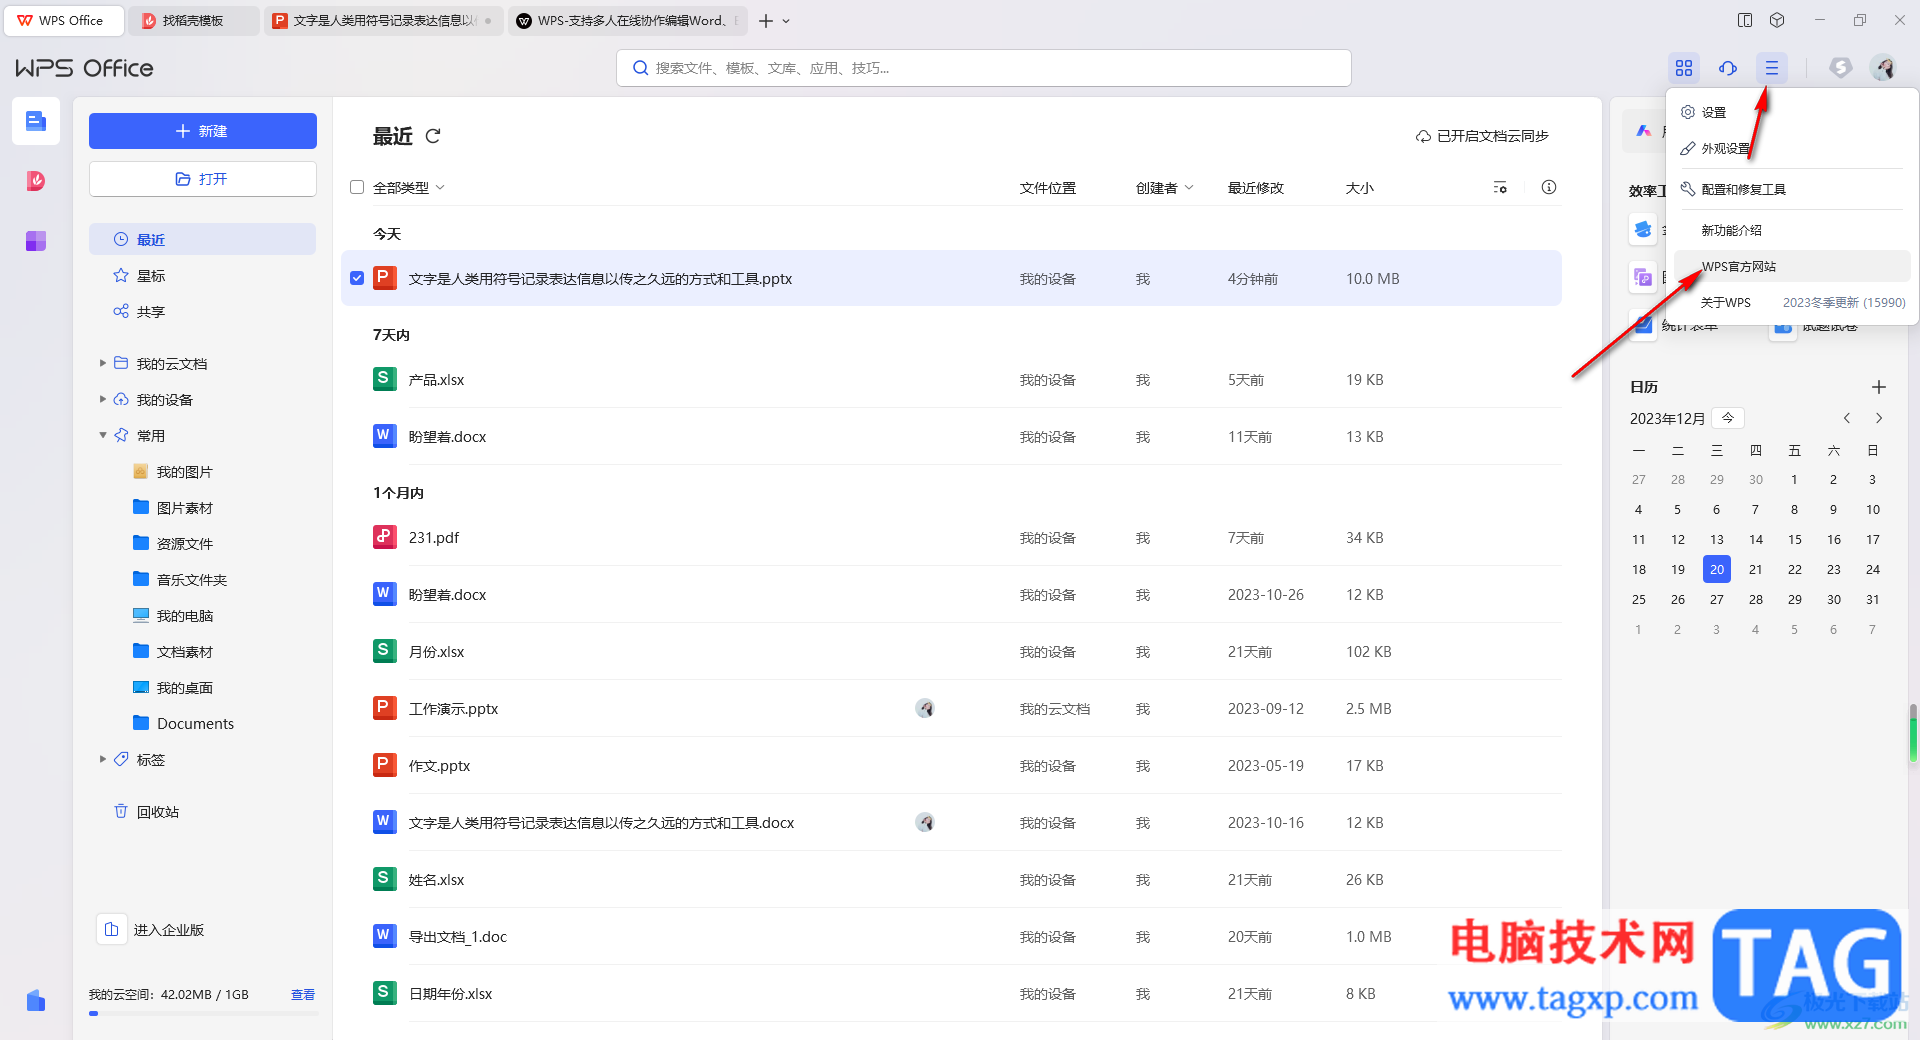Image resolution: width=1920 pixels, height=1040 pixels.
Task: Toggle the select-all 全部类型 checkbox
Action: point(357,187)
